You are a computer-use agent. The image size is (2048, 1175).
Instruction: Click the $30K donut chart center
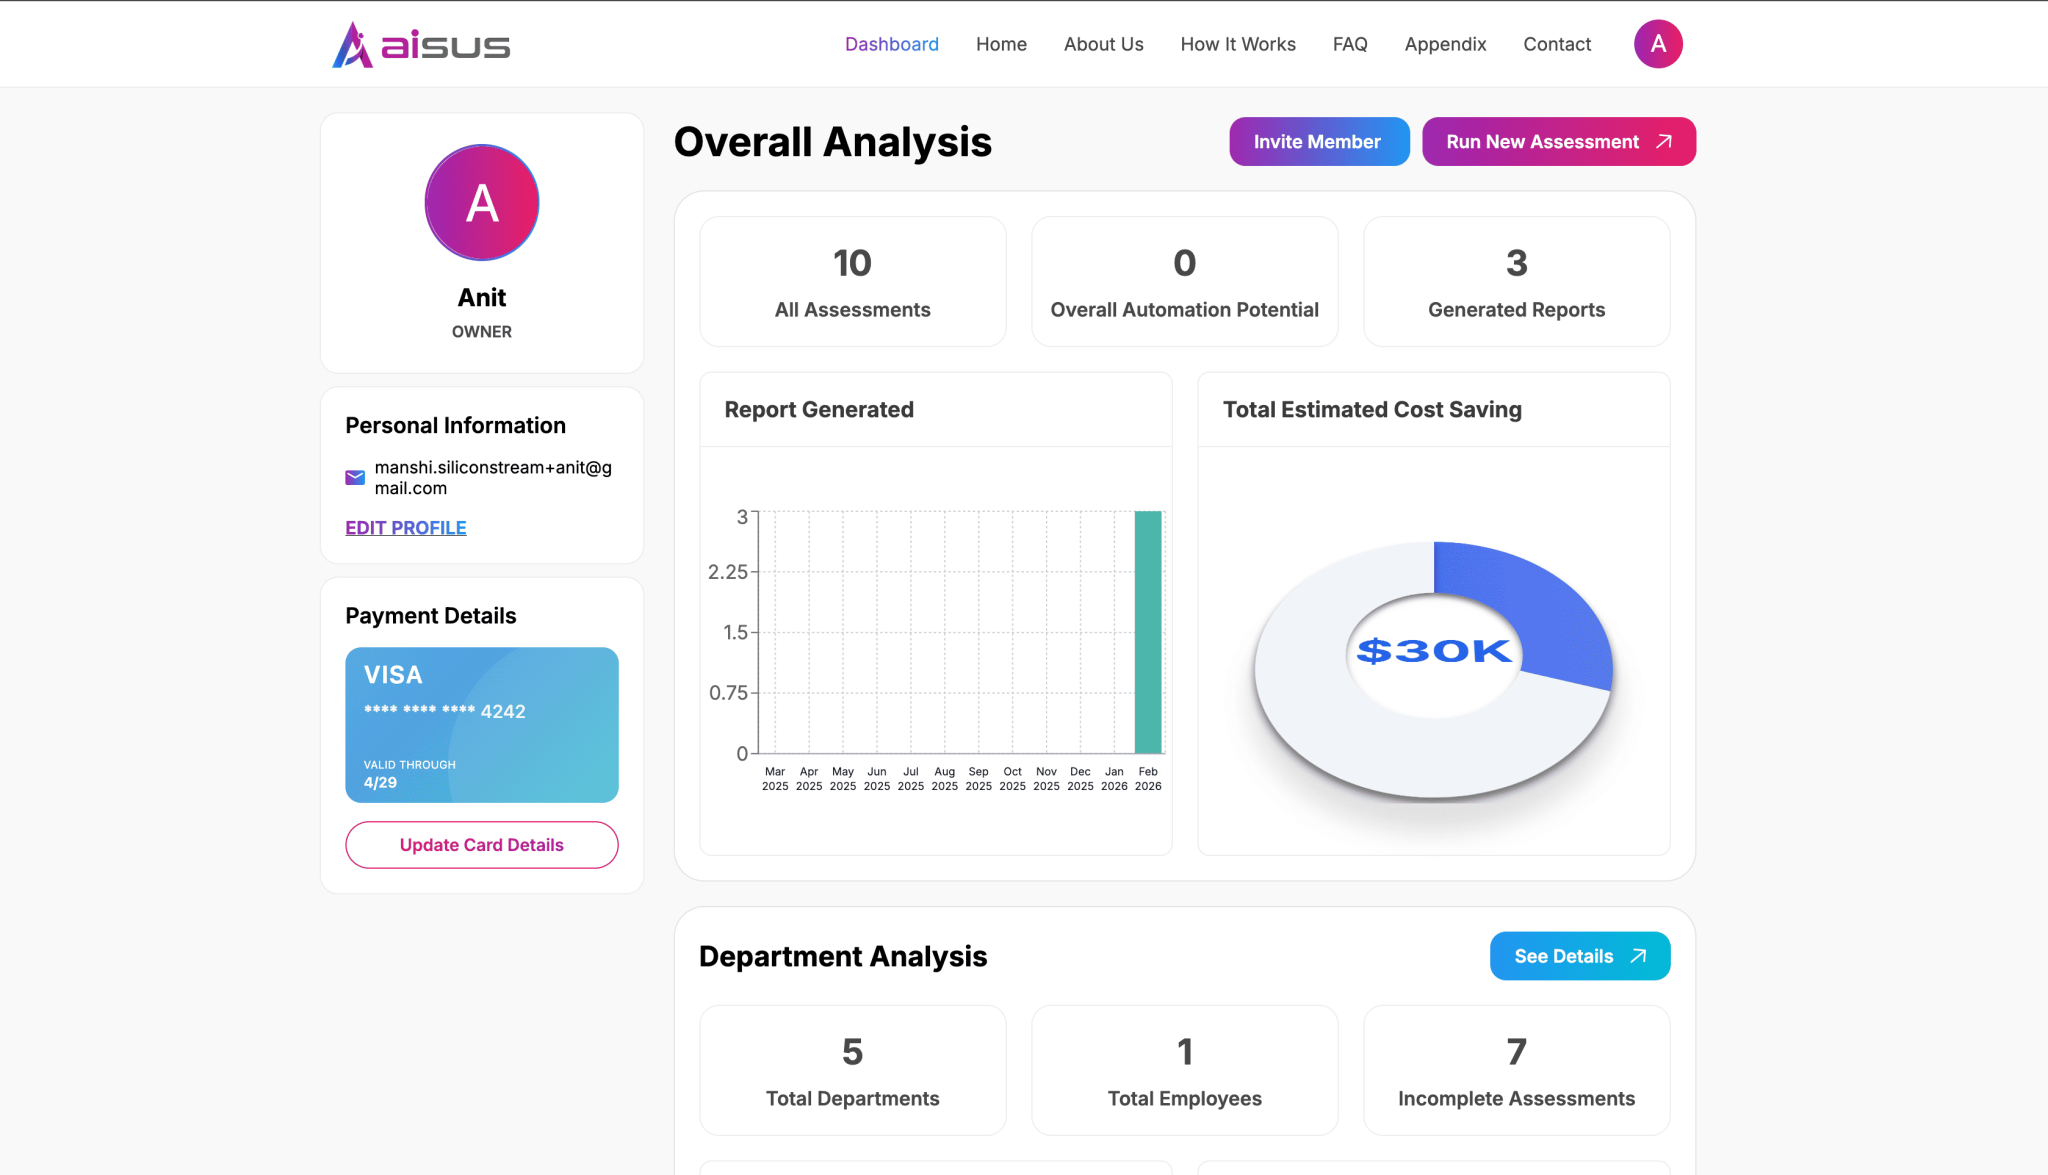coord(1433,652)
